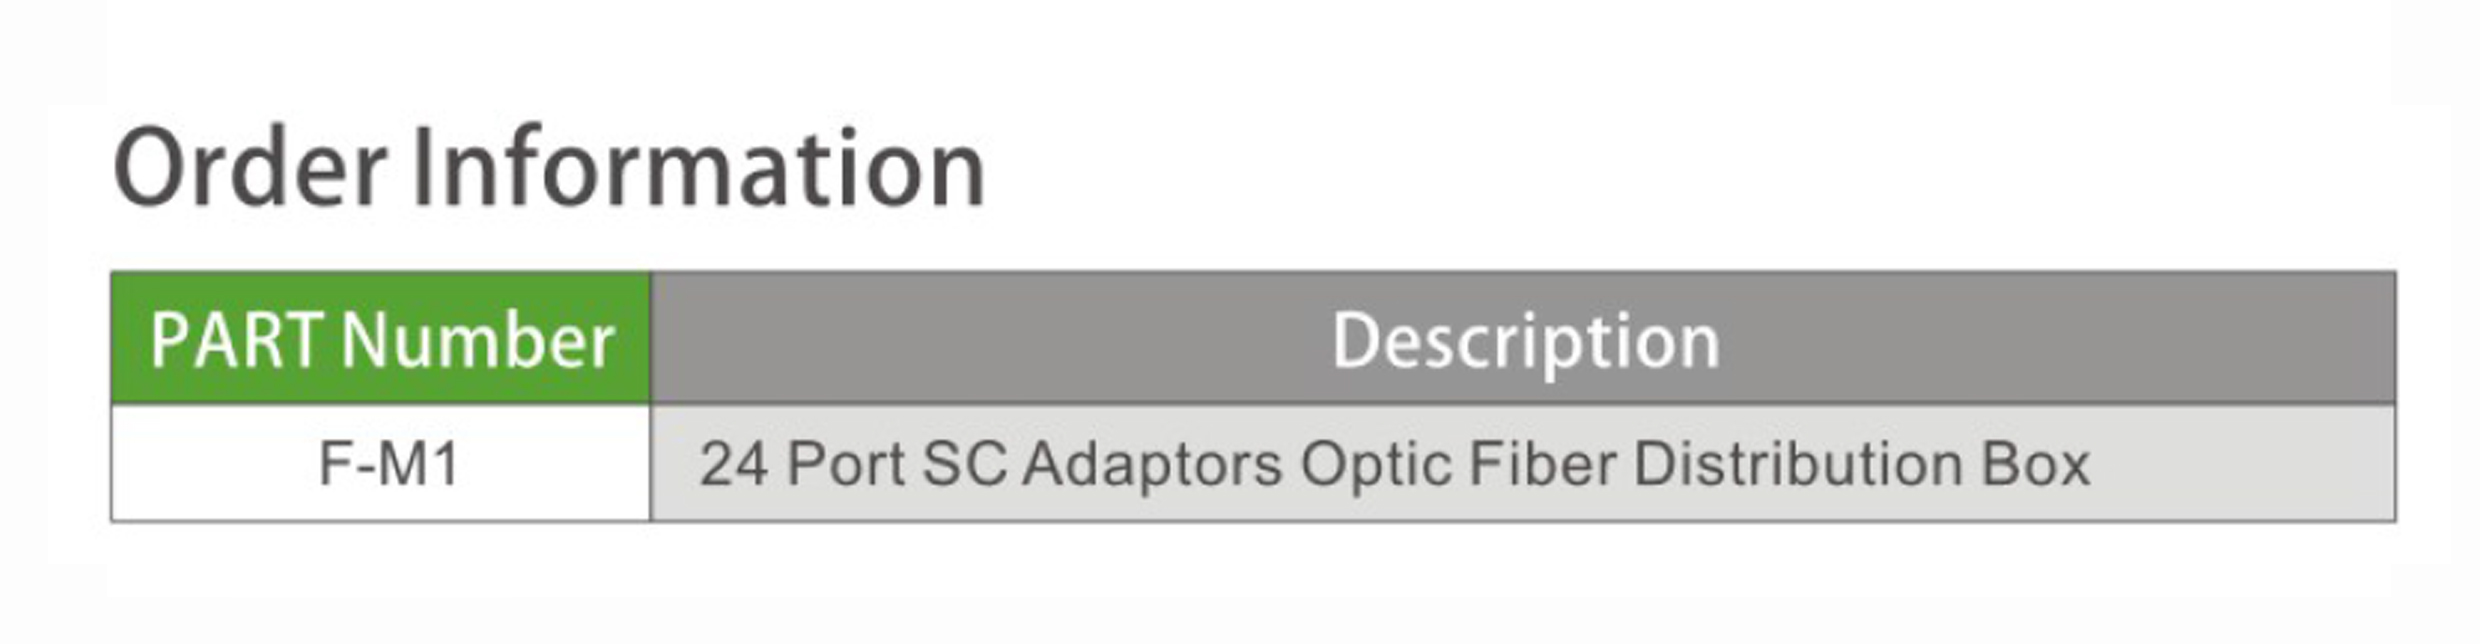Select the green PART Number header cell
This screenshot has width=2480, height=644.
click(x=381, y=339)
